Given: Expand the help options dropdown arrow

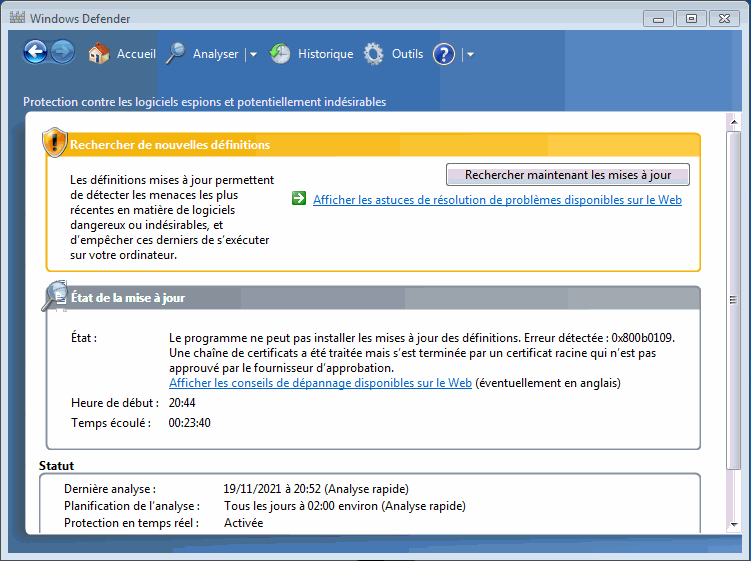Looking at the screenshot, I should (470, 55).
